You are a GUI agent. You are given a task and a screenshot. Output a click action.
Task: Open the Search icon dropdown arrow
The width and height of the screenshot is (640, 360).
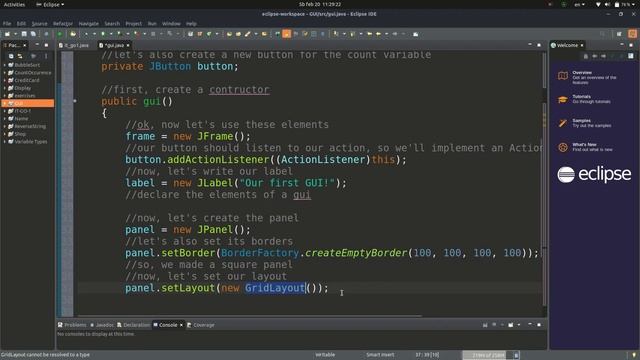point(256,34)
